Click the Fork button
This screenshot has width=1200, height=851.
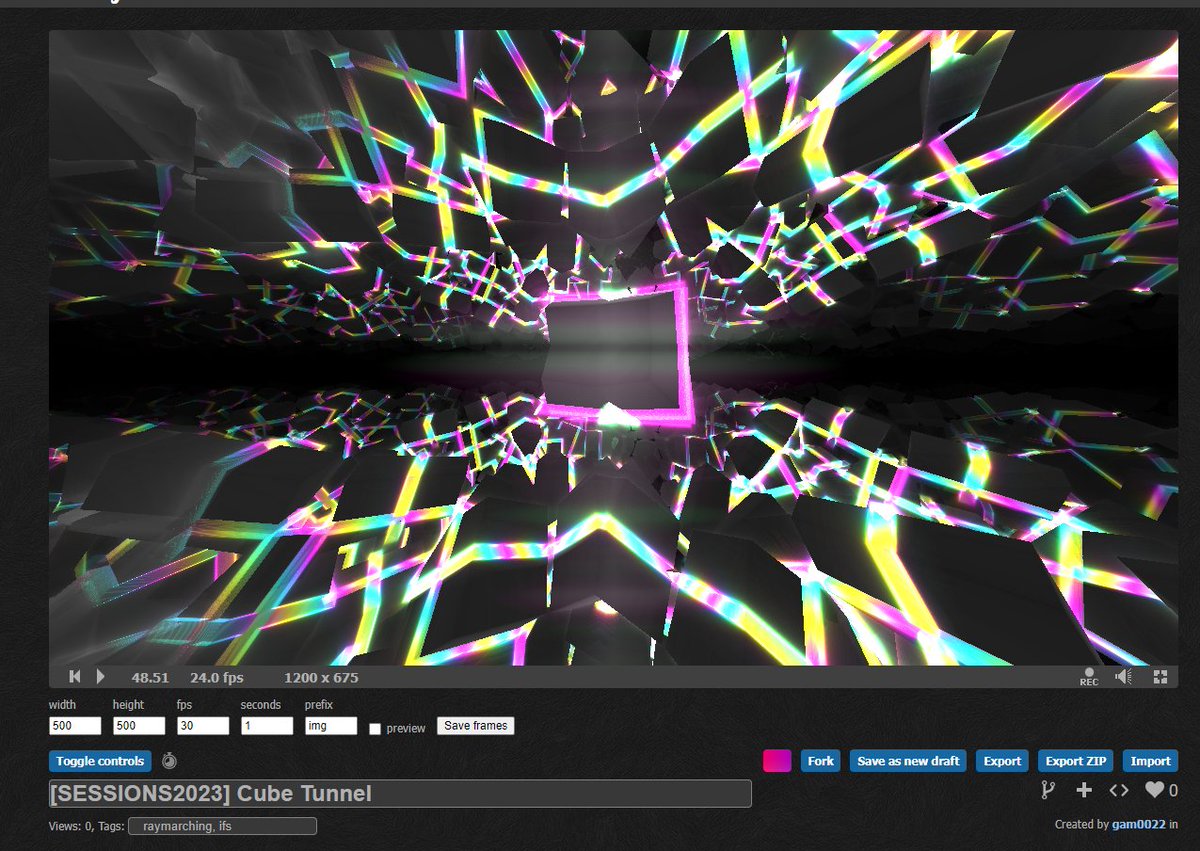821,761
